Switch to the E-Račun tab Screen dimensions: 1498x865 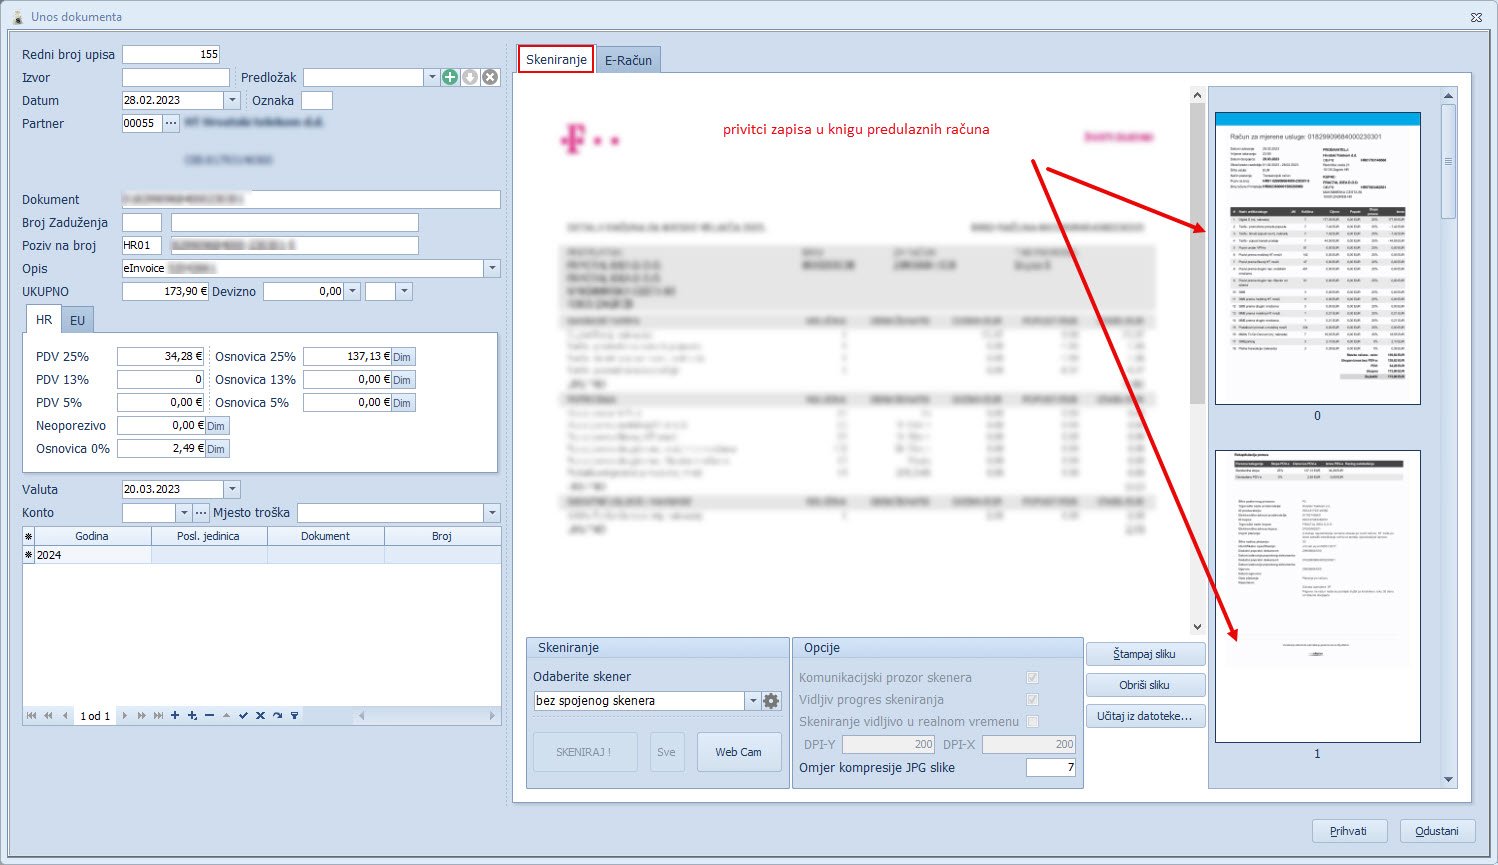tap(628, 60)
